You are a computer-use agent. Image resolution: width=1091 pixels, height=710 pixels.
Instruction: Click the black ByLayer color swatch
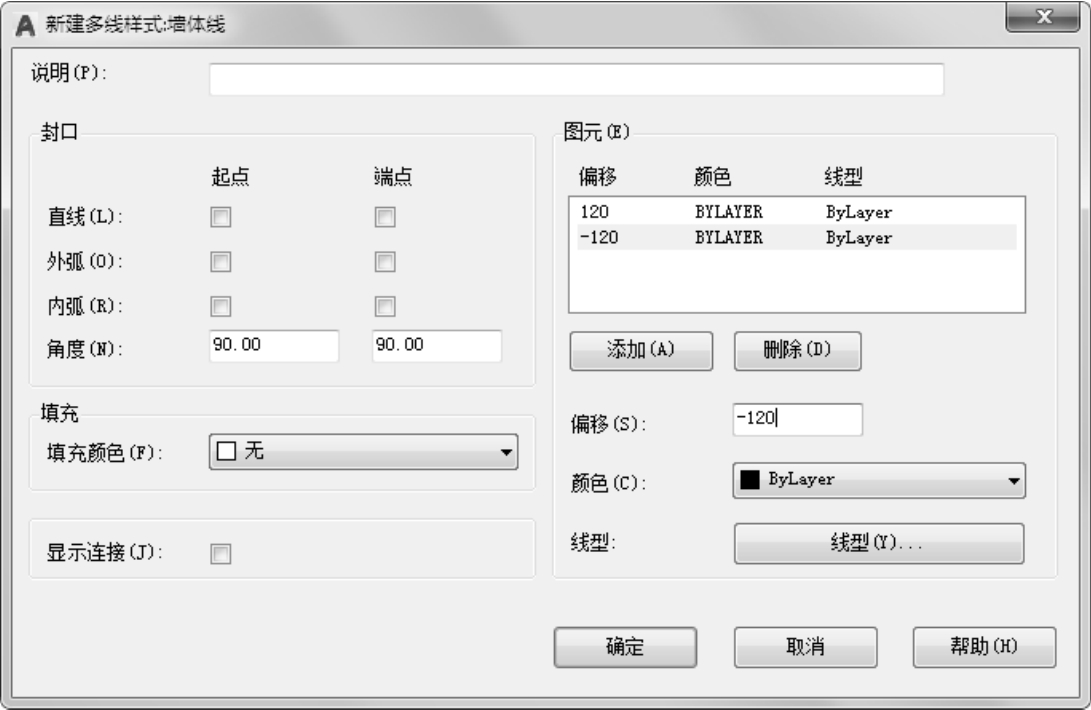(x=749, y=480)
